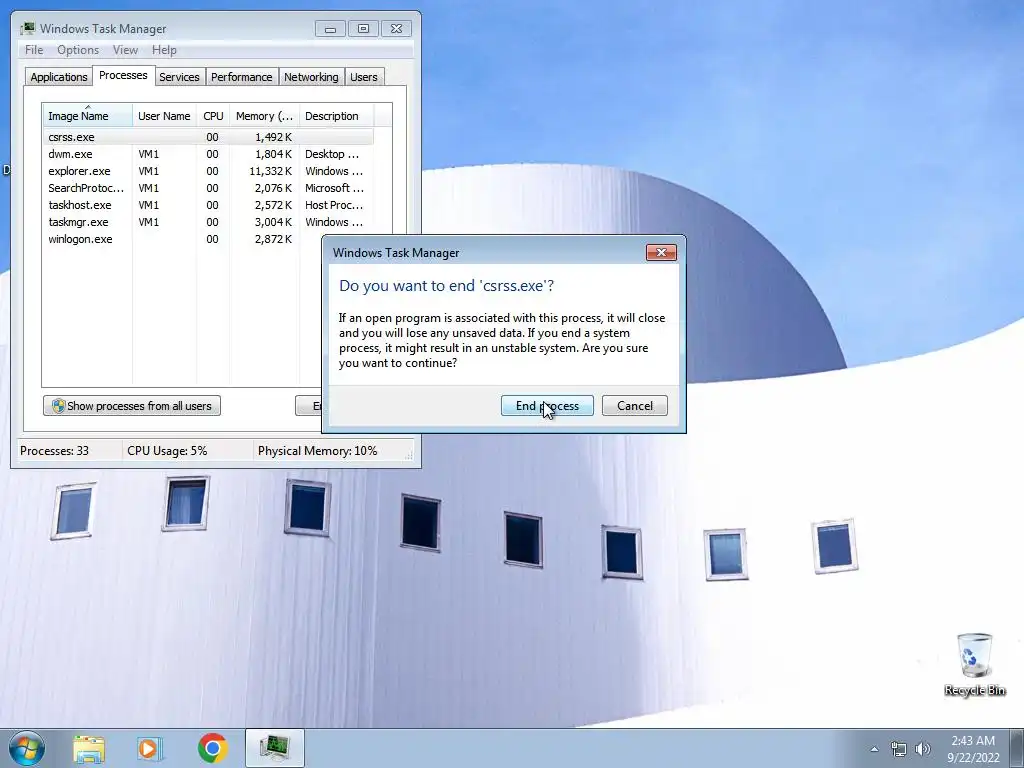
Task: Click CPU Usage: 5% status entry
Action: coord(167,451)
